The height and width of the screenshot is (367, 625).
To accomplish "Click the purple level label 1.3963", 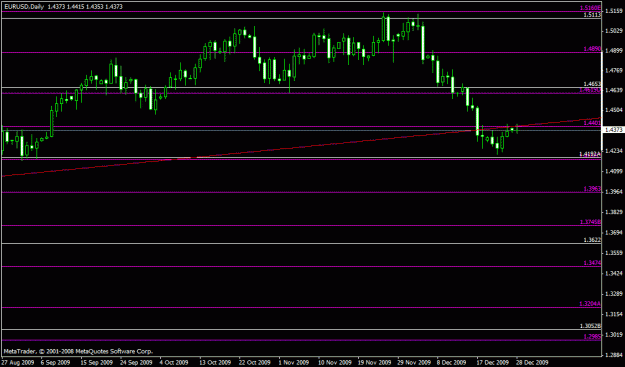I will 592,189.
